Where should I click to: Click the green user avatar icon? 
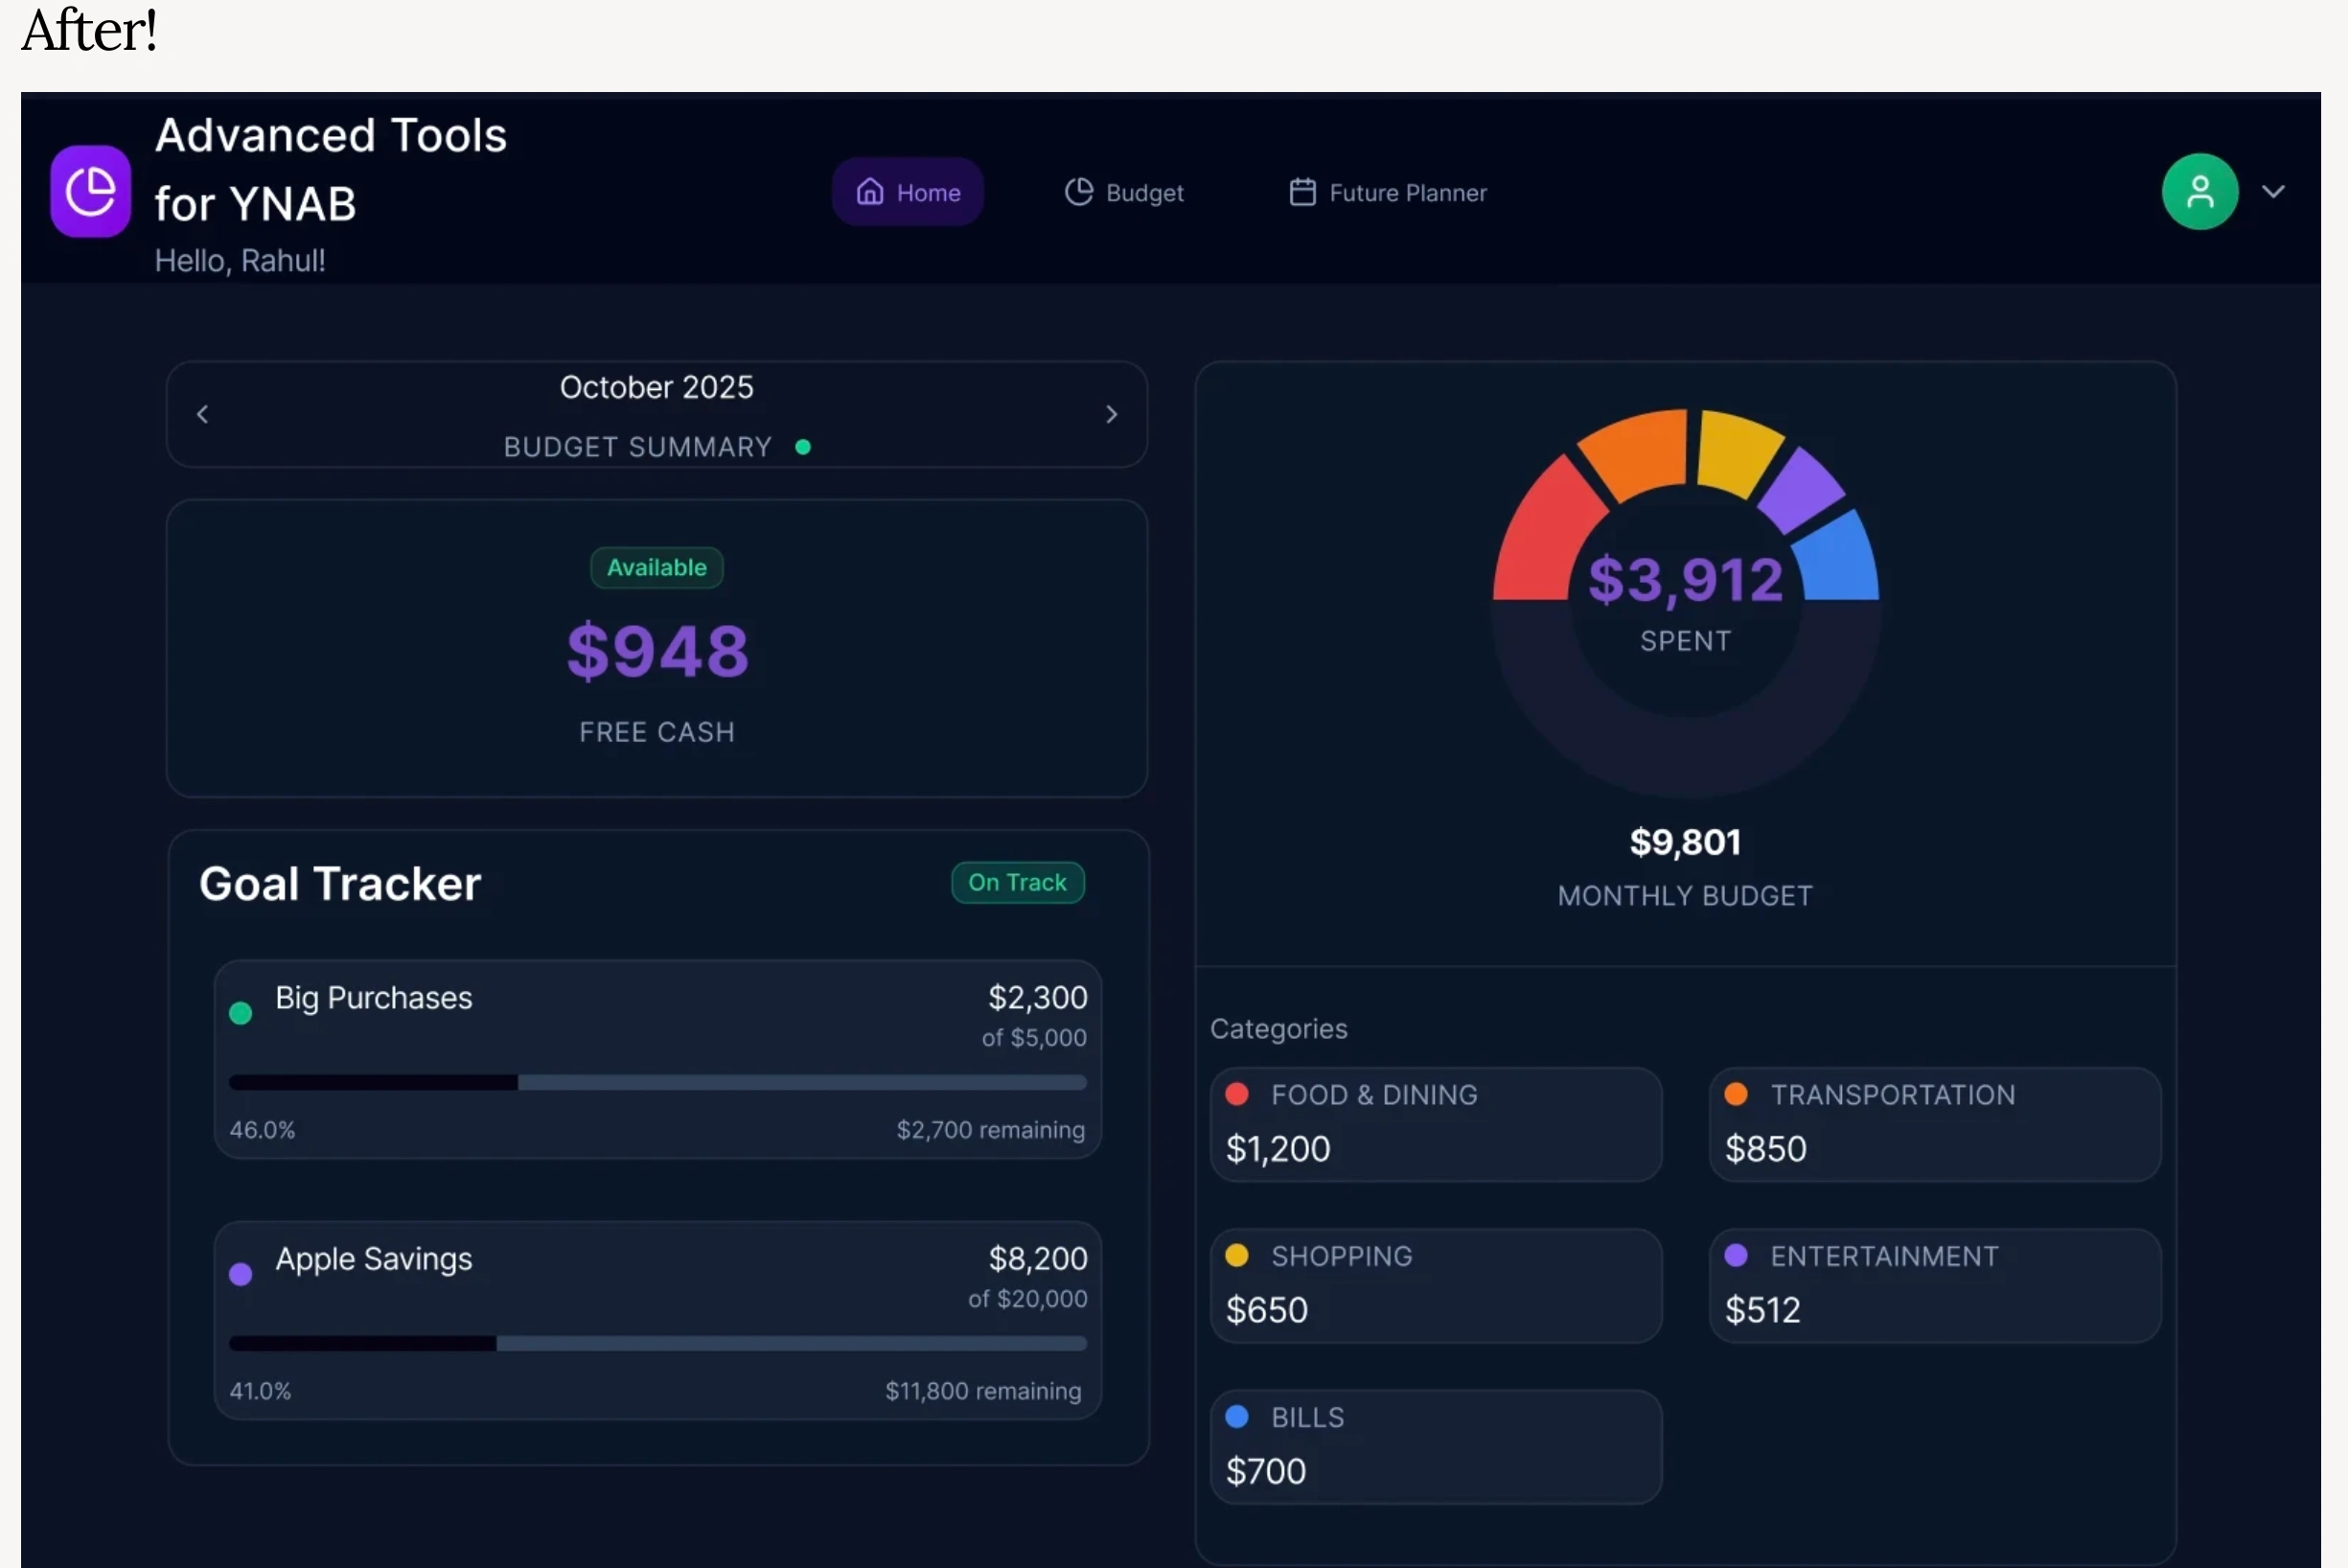click(x=2199, y=191)
